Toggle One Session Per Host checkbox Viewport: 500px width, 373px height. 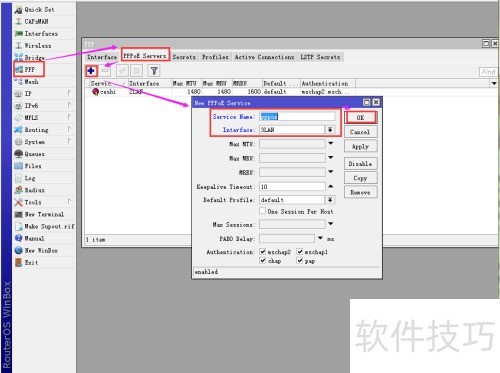263,211
